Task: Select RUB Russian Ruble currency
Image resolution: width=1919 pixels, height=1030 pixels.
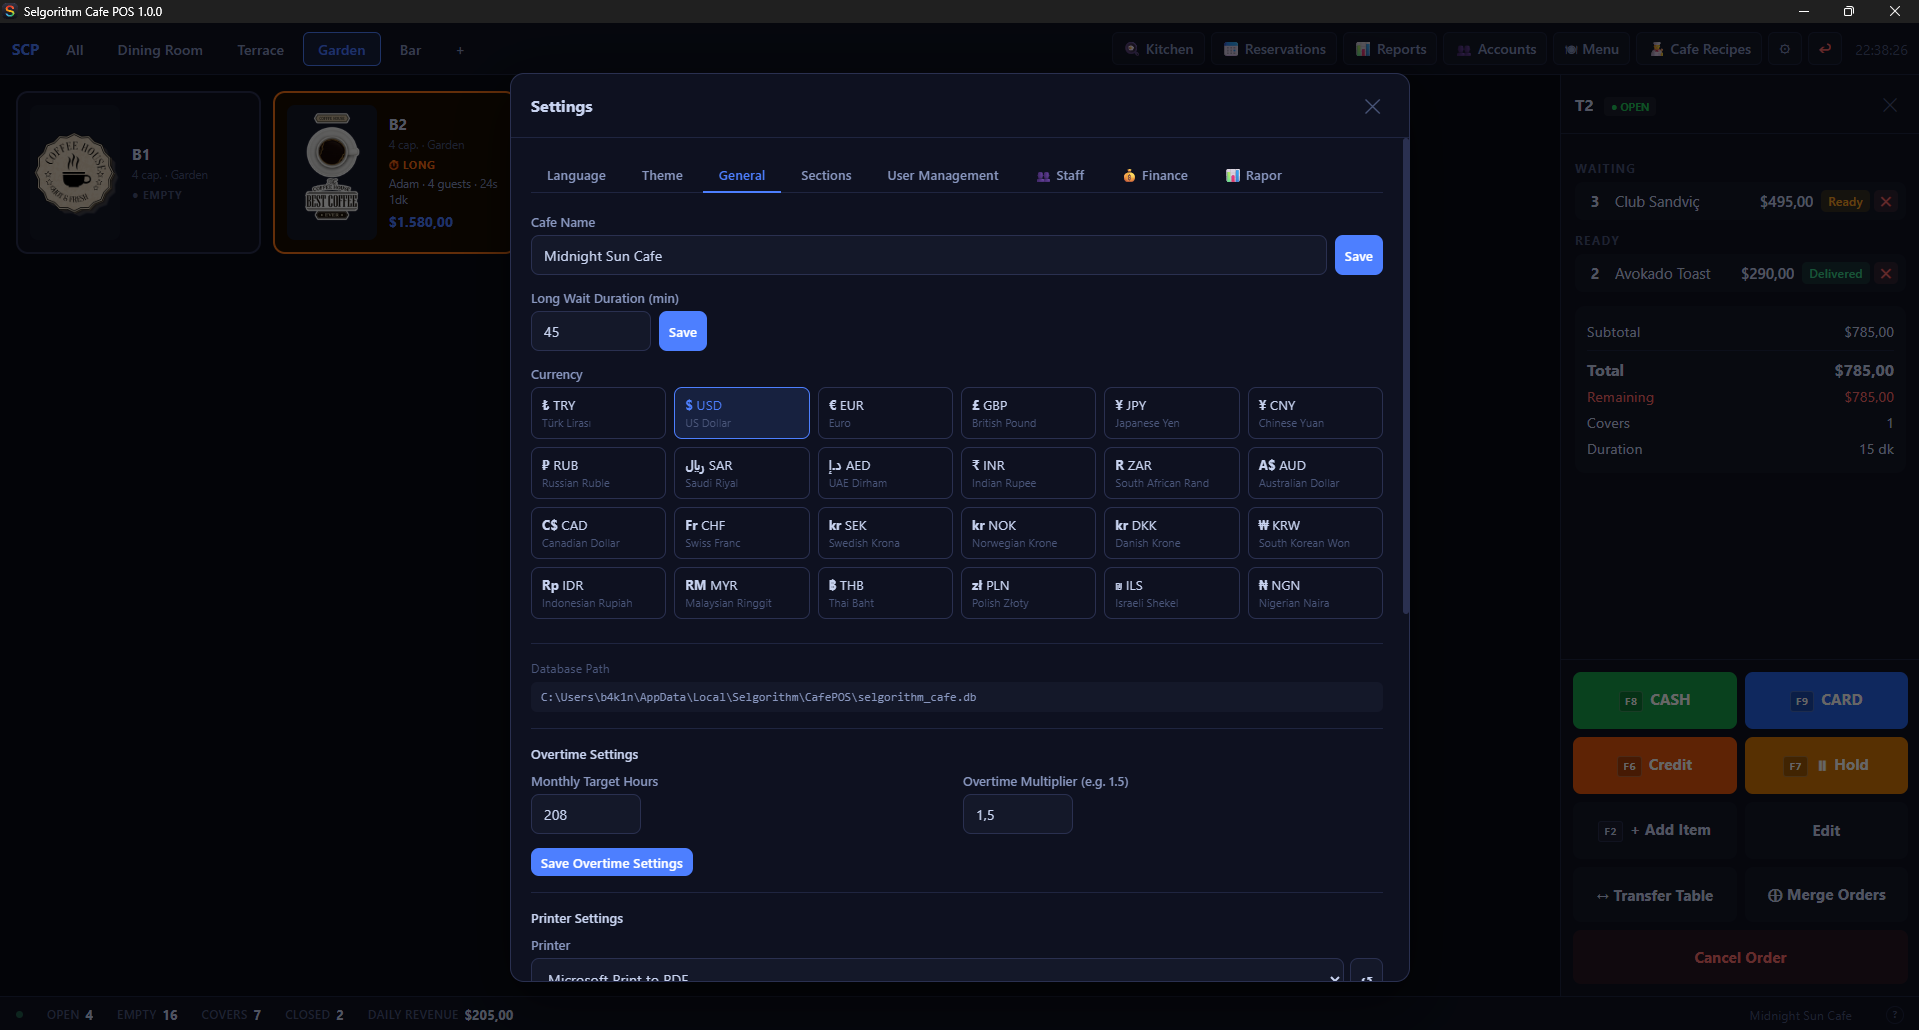Action: pos(598,473)
